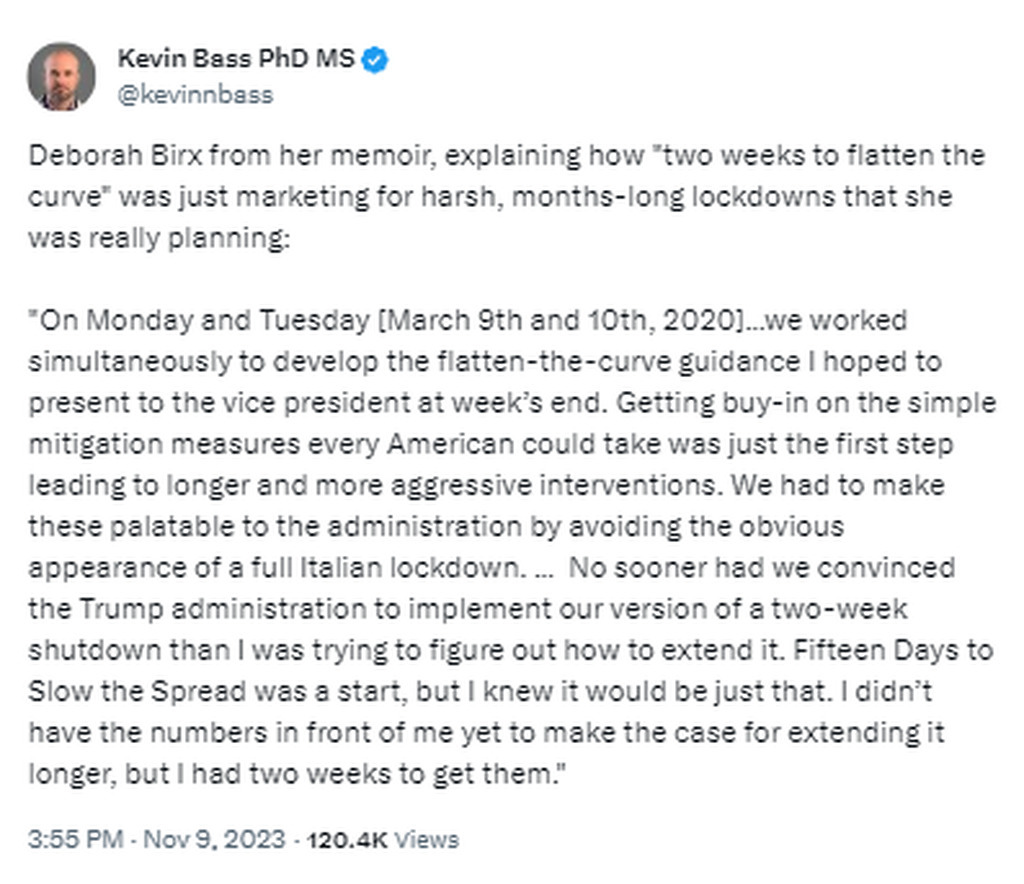
Task: Click the Nov 9, 2023 date
Action: (214, 839)
